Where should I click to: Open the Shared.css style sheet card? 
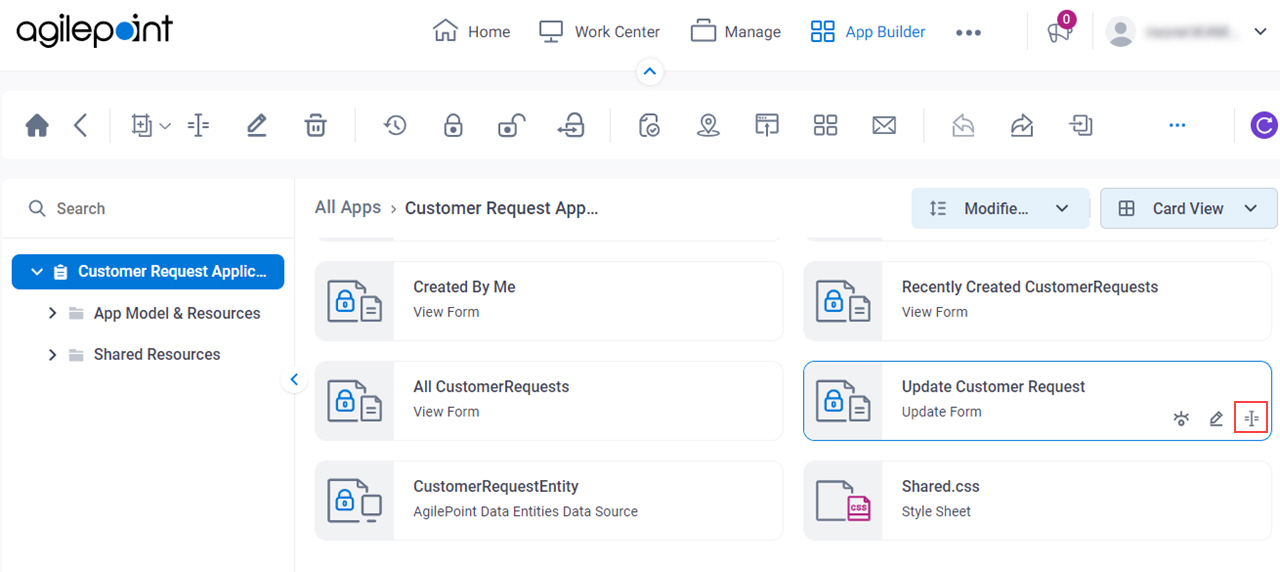pyautogui.click(x=1037, y=501)
